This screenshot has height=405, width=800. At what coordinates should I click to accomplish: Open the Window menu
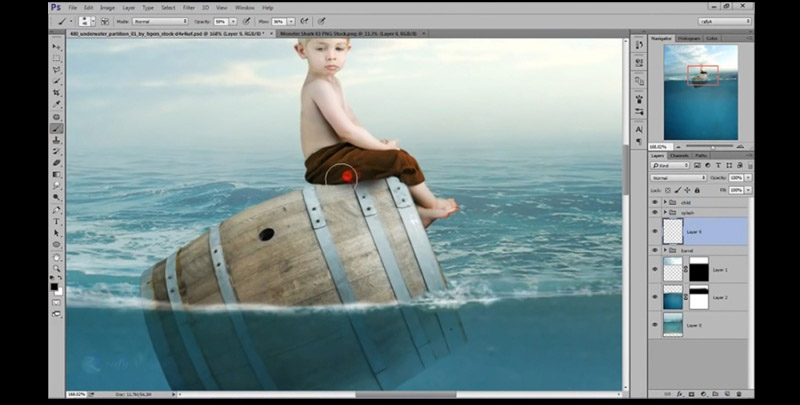pos(244,8)
